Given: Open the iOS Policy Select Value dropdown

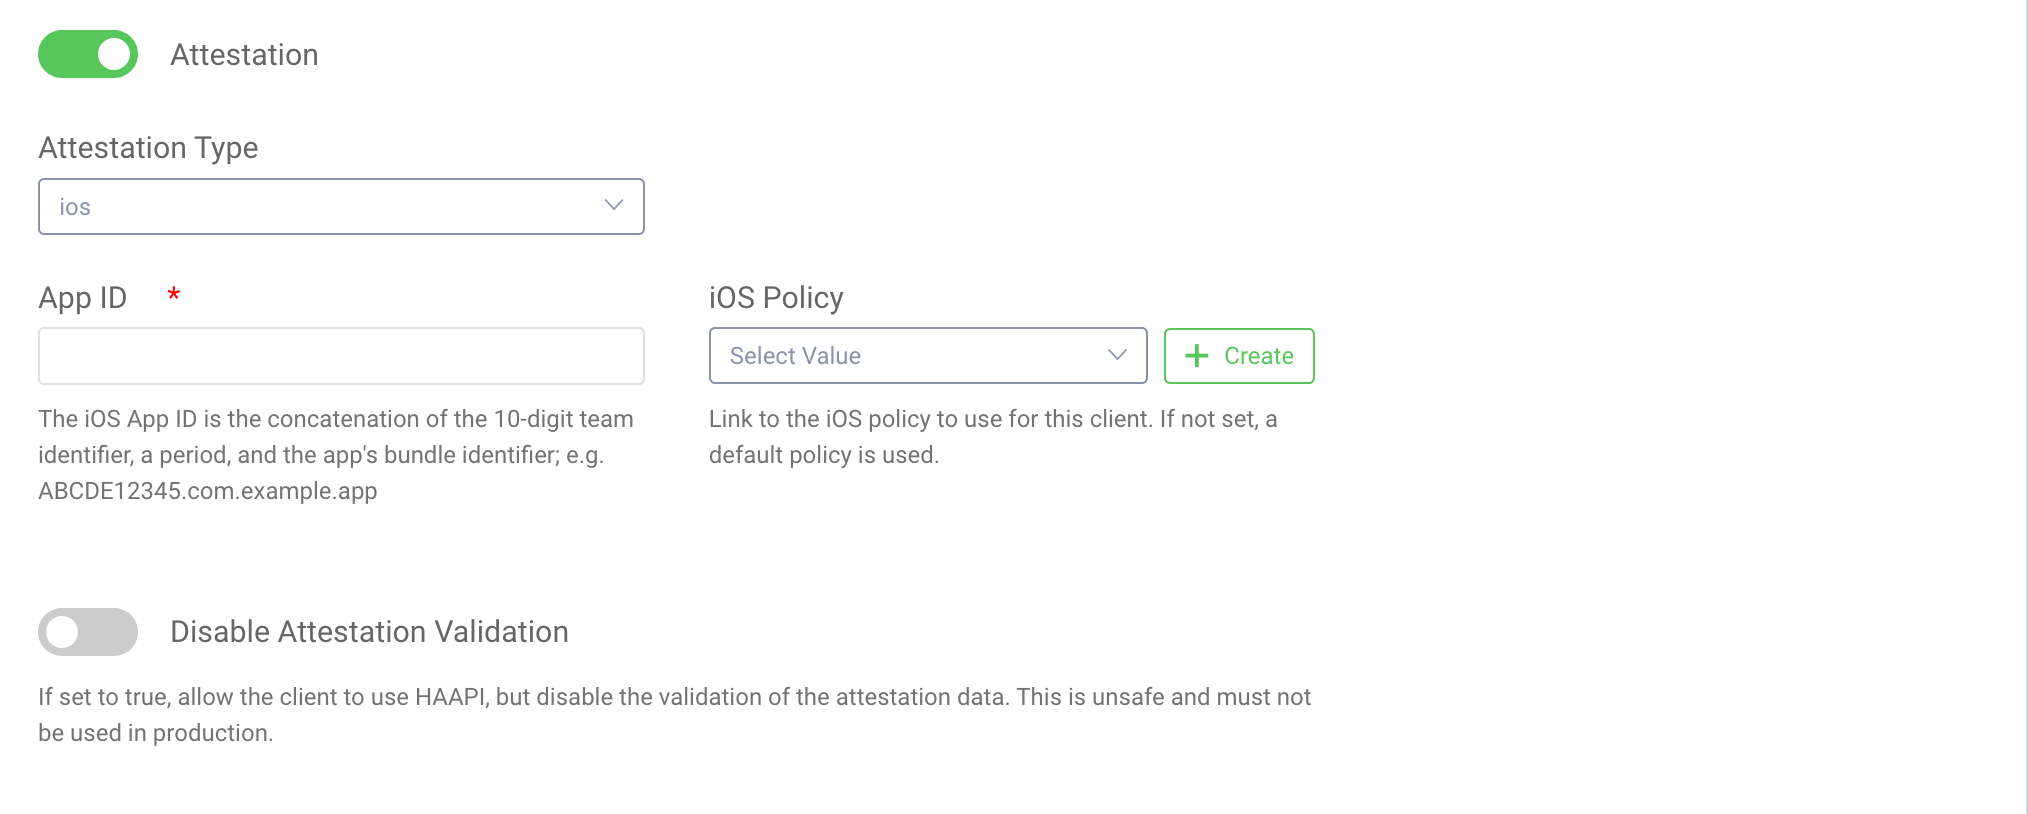Looking at the screenshot, I should tap(927, 355).
